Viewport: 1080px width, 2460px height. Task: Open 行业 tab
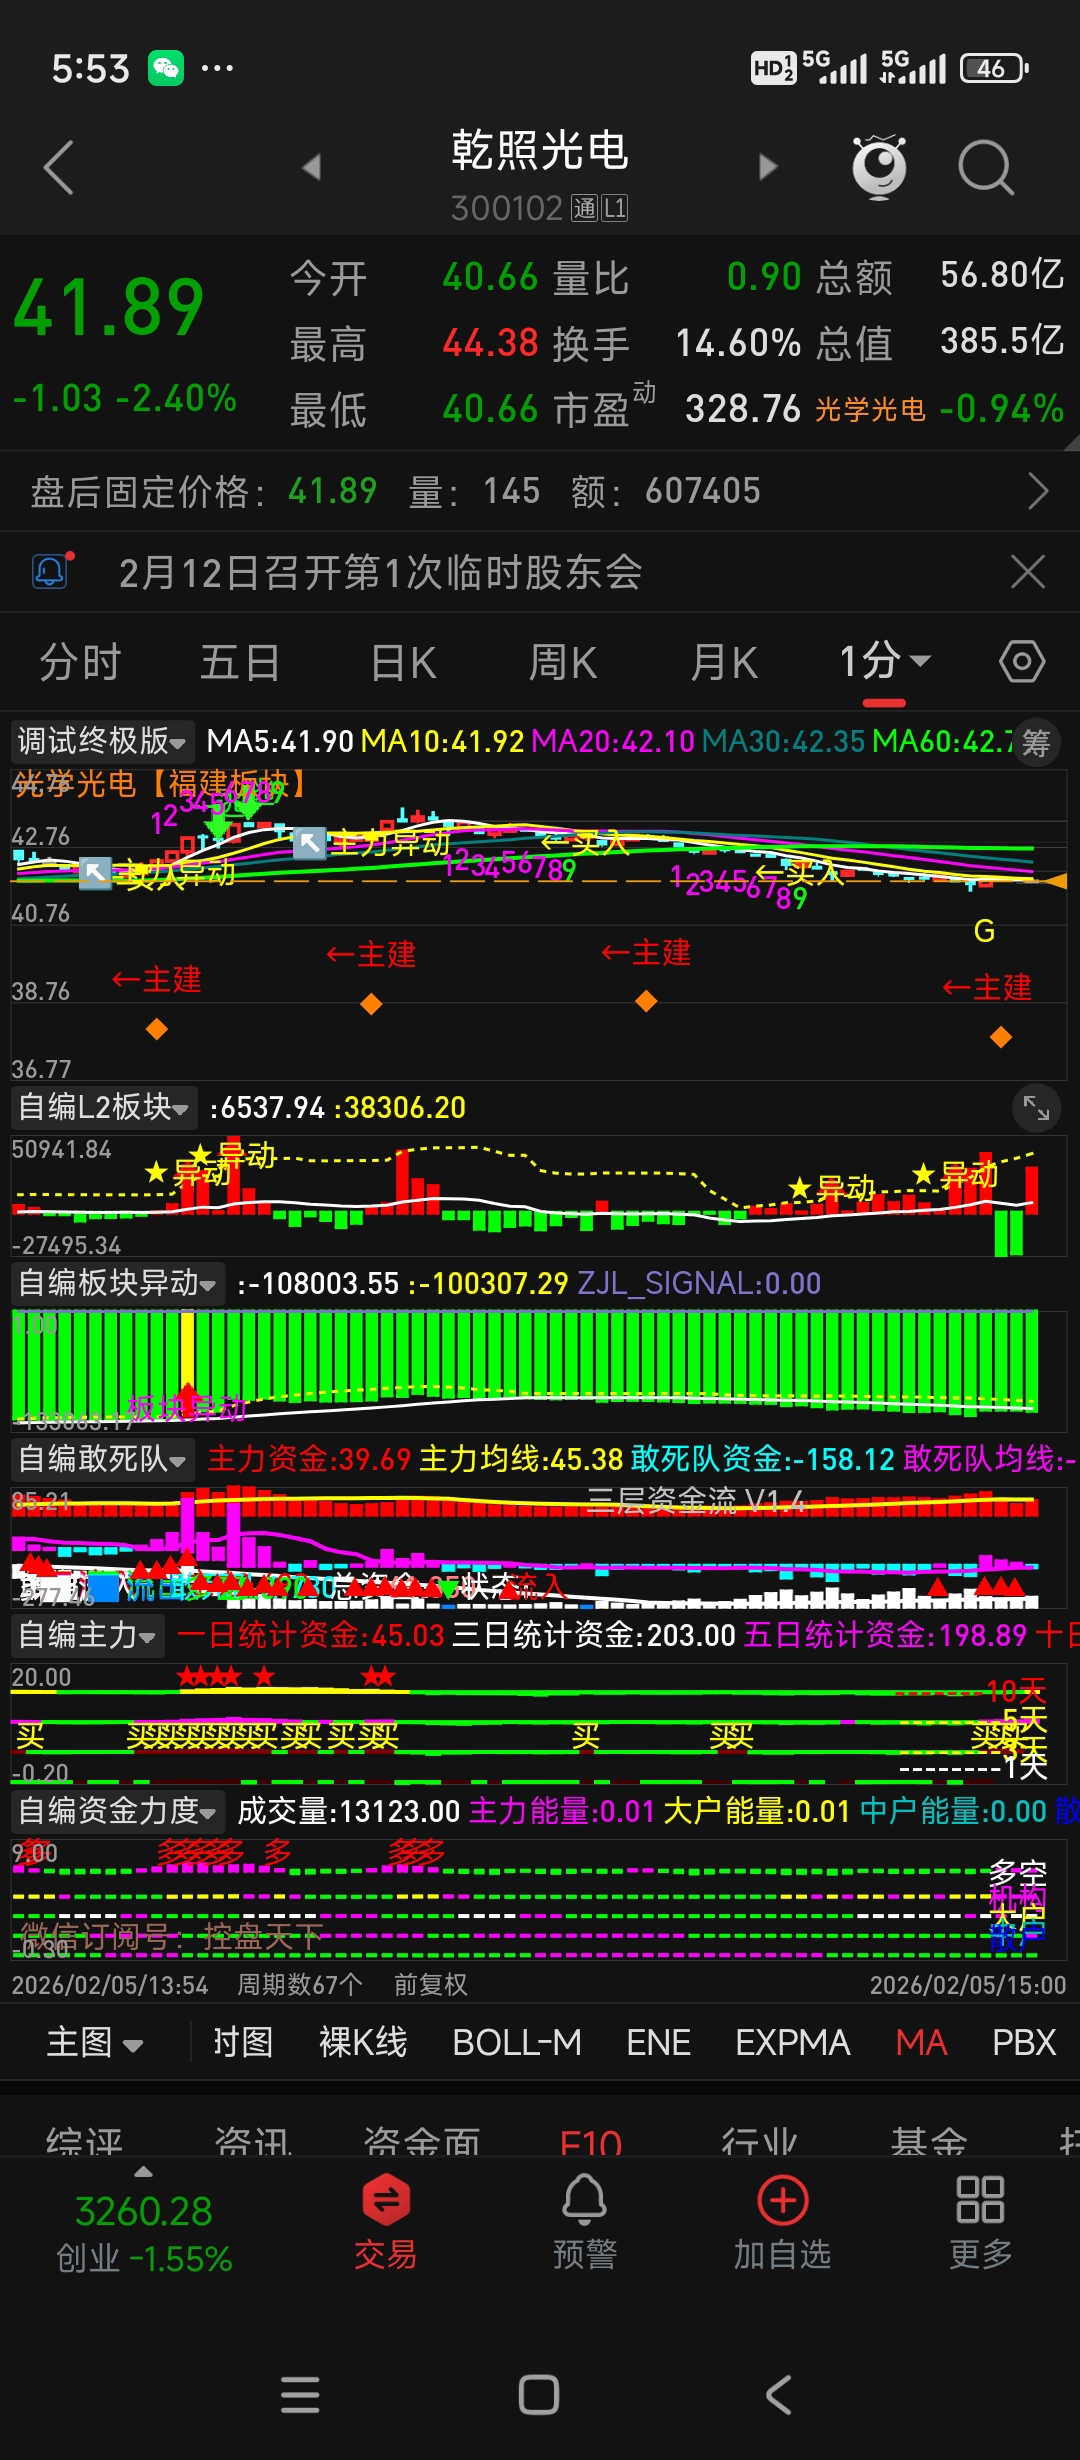coord(760,2140)
